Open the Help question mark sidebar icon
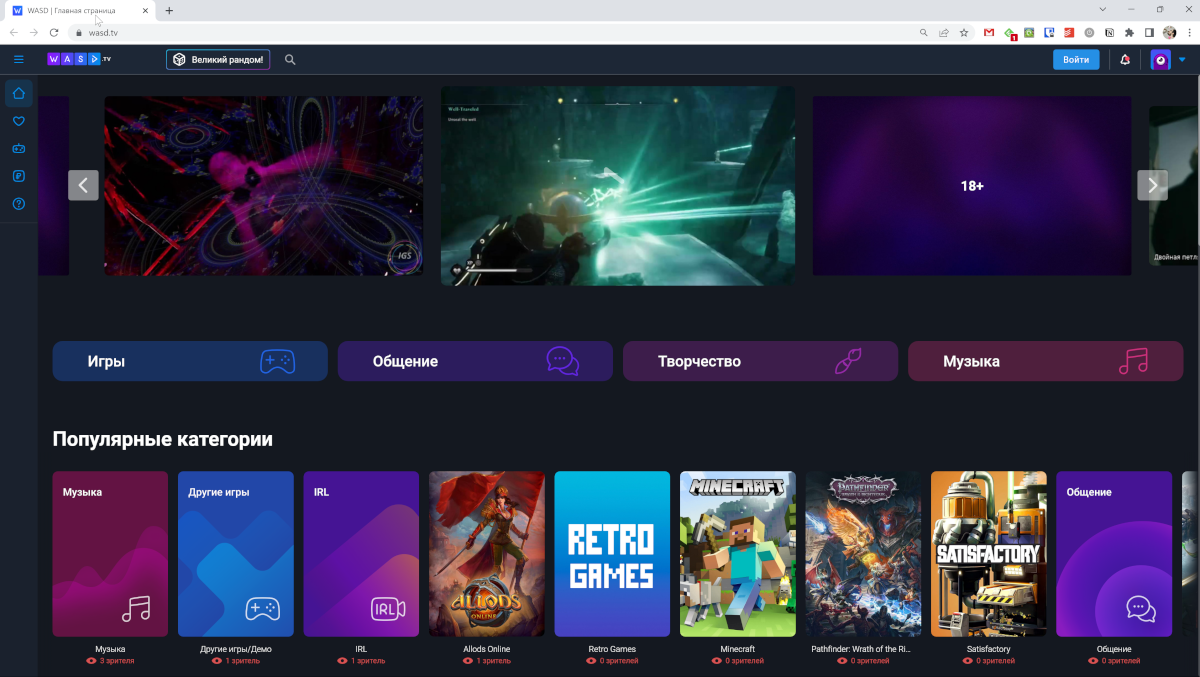This screenshot has height=677, width=1200. click(x=19, y=204)
